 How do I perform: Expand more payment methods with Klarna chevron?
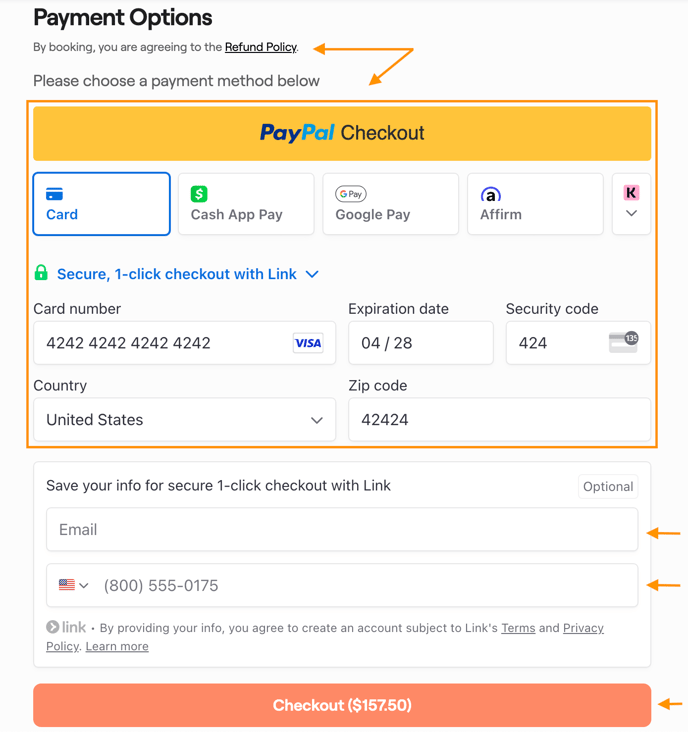pos(631,204)
